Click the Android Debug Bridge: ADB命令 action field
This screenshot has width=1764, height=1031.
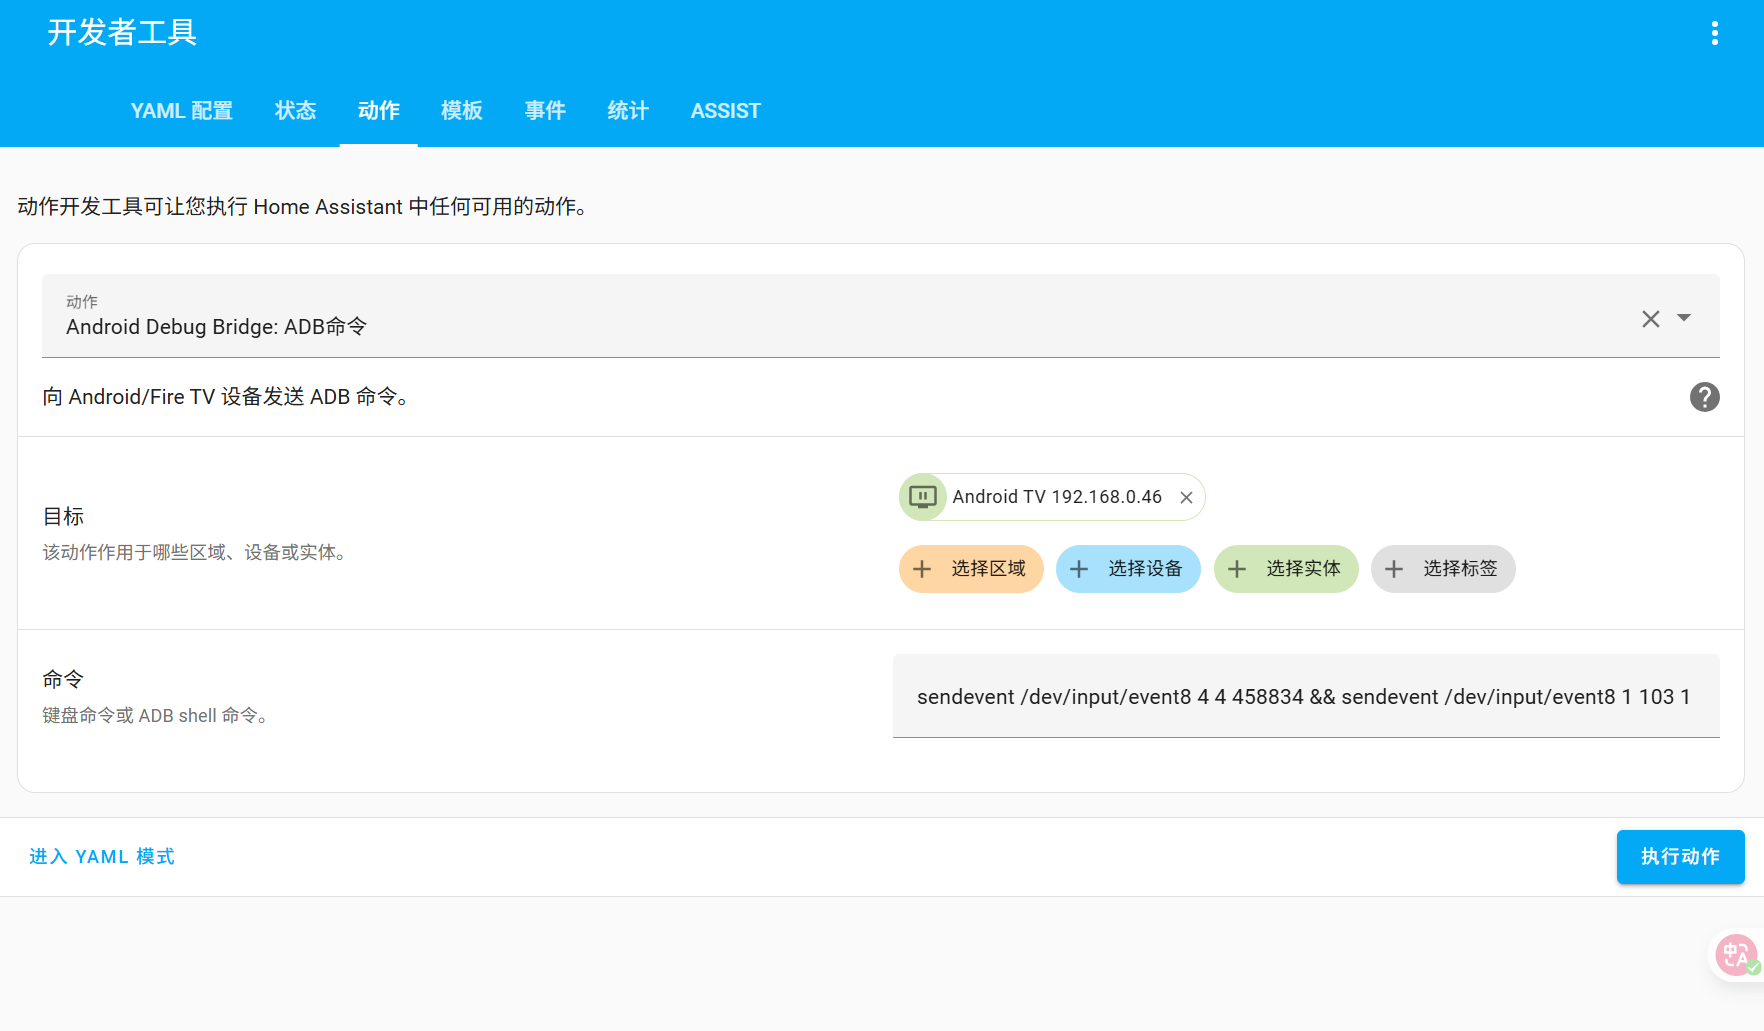[880, 316]
